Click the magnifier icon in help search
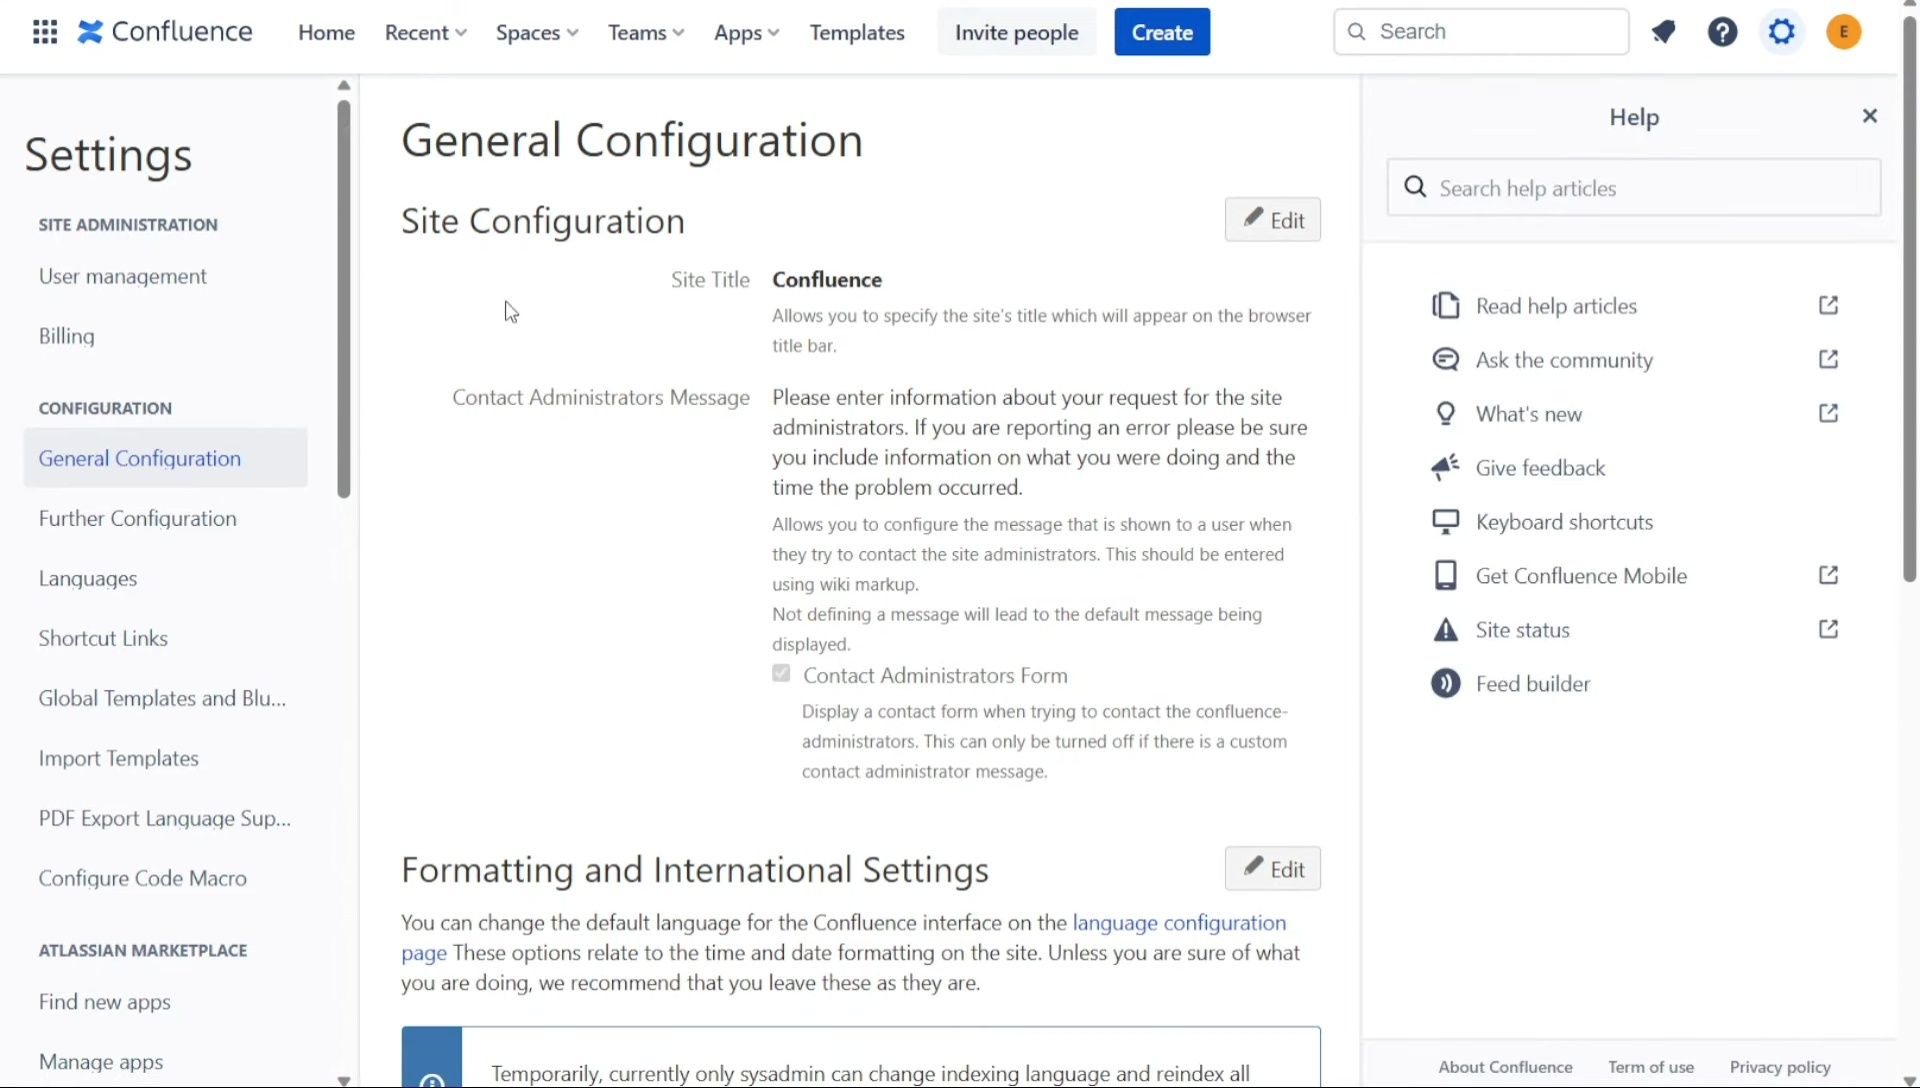Image resolution: width=1920 pixels, height=1088 pixels. click(x=1415, y=187)
